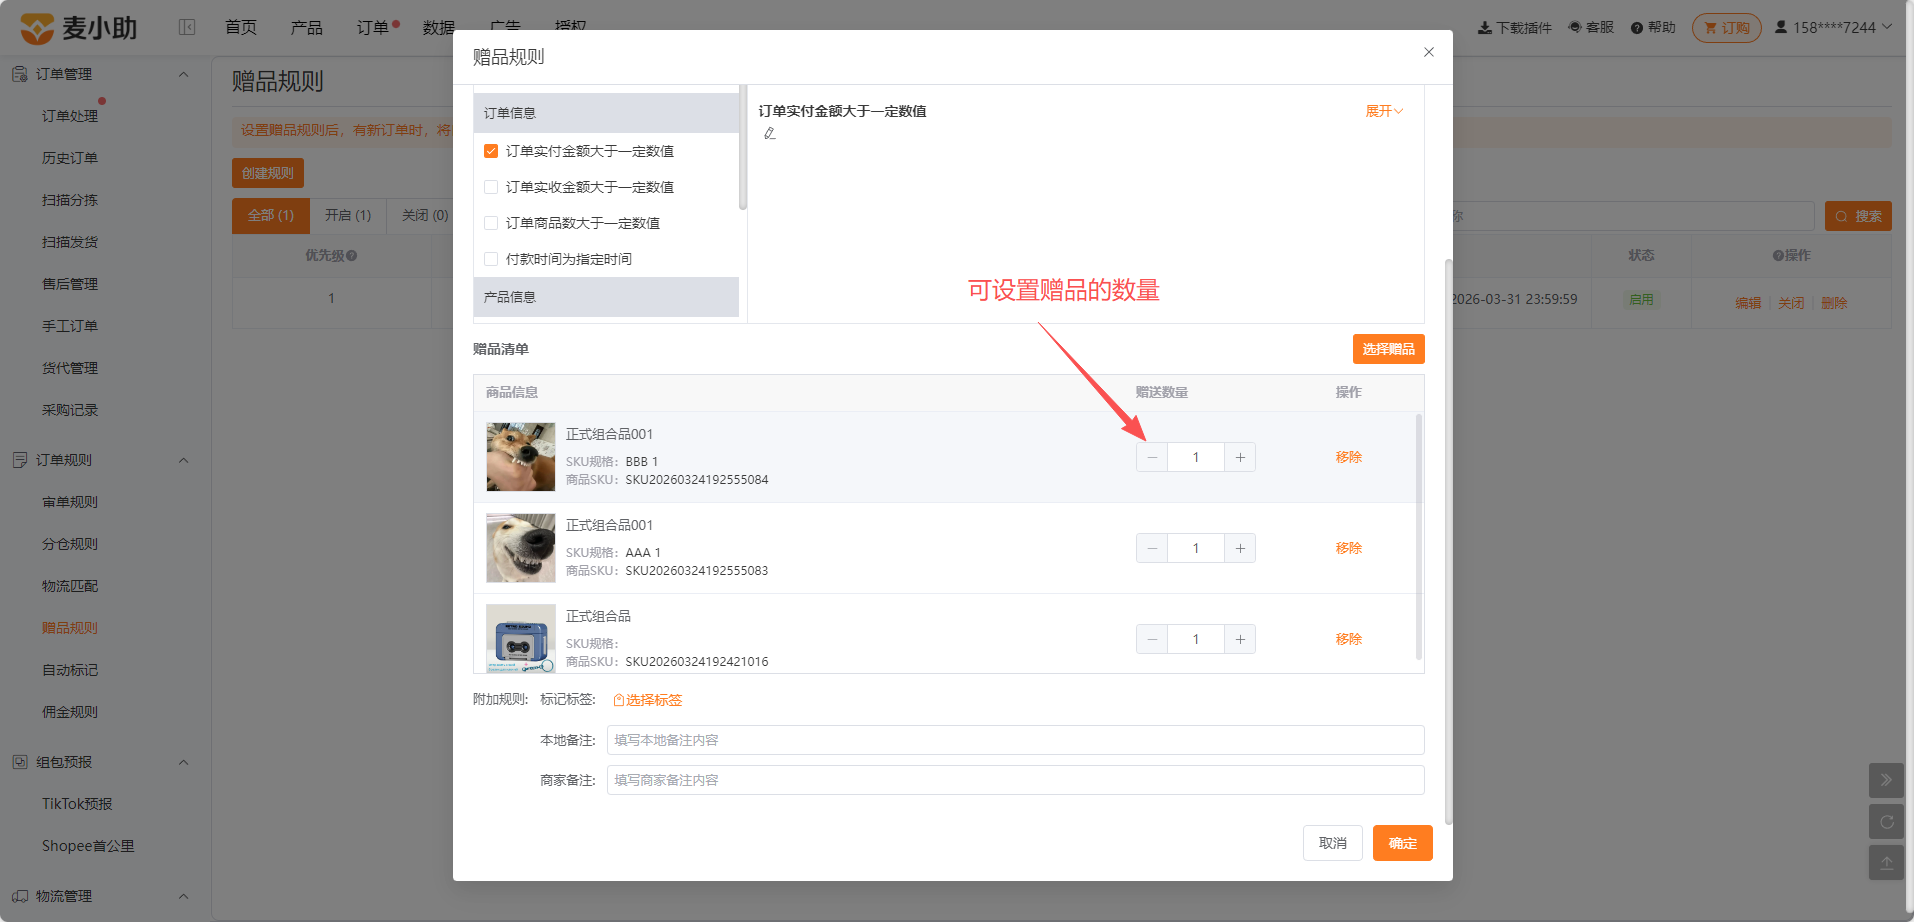Decrease quantity for SKU AAA 1

[1152, 548]
